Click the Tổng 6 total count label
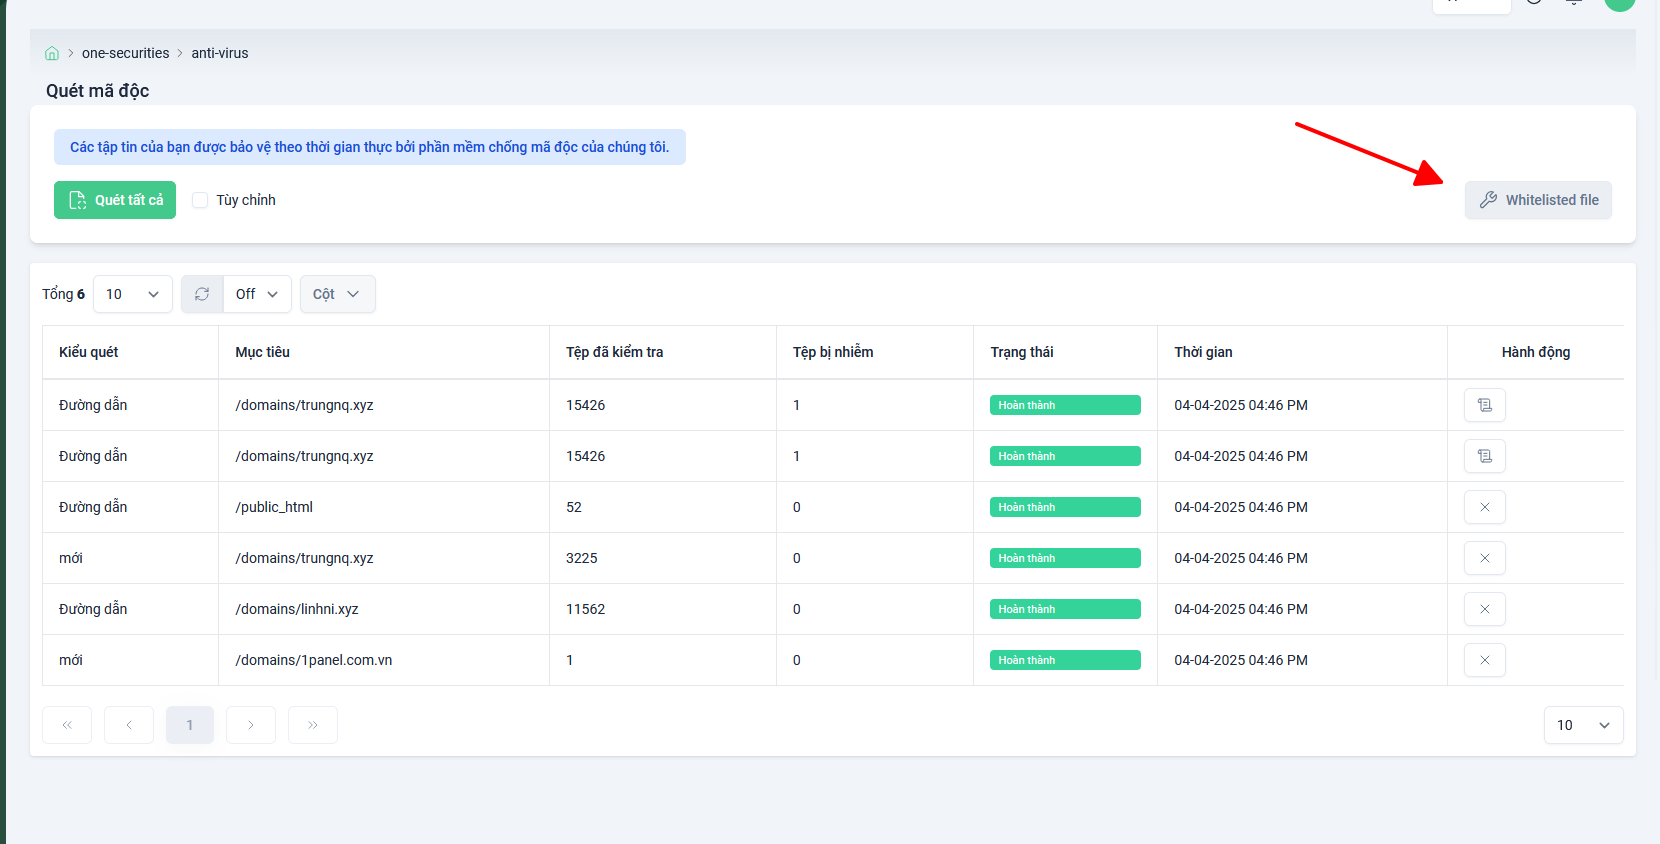Image resolution: width=1660 pixels, height=844 pixels. (64, 294)
